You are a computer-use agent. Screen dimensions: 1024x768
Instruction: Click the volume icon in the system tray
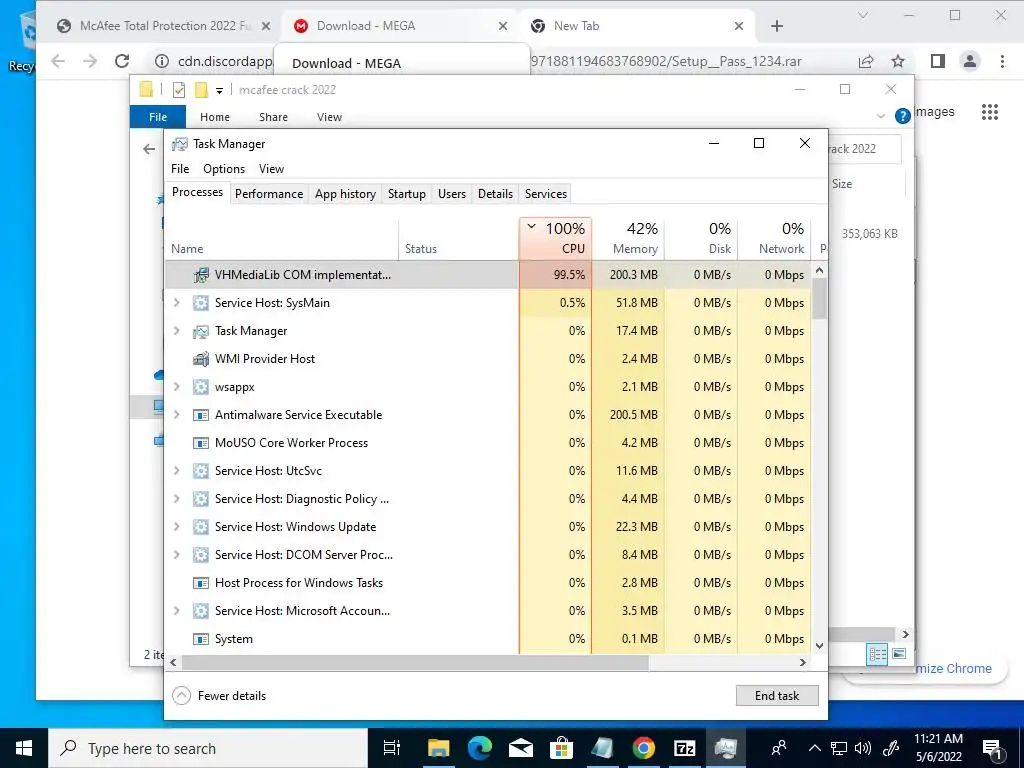863,748
